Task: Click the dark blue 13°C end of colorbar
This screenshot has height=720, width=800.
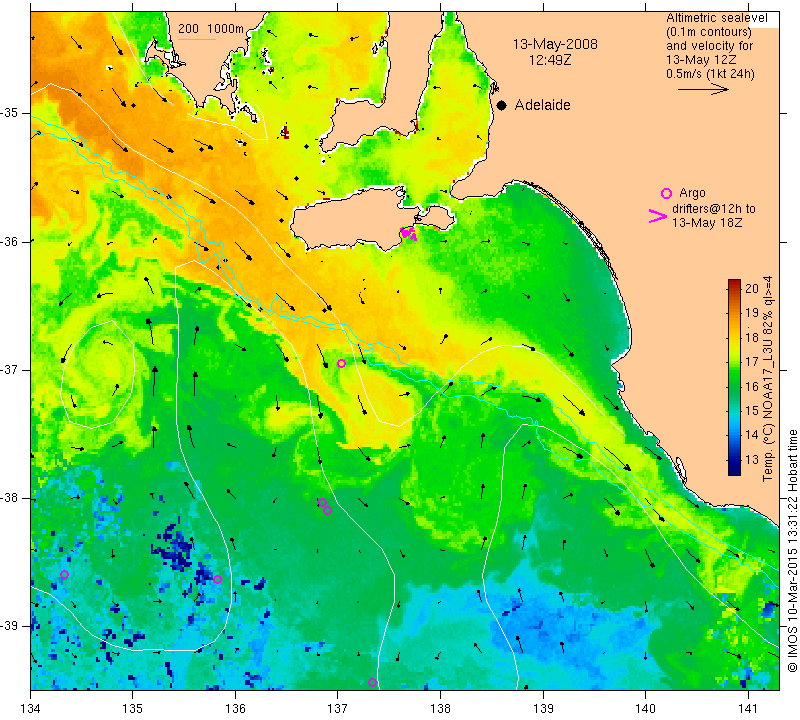Action: point(734,467)
